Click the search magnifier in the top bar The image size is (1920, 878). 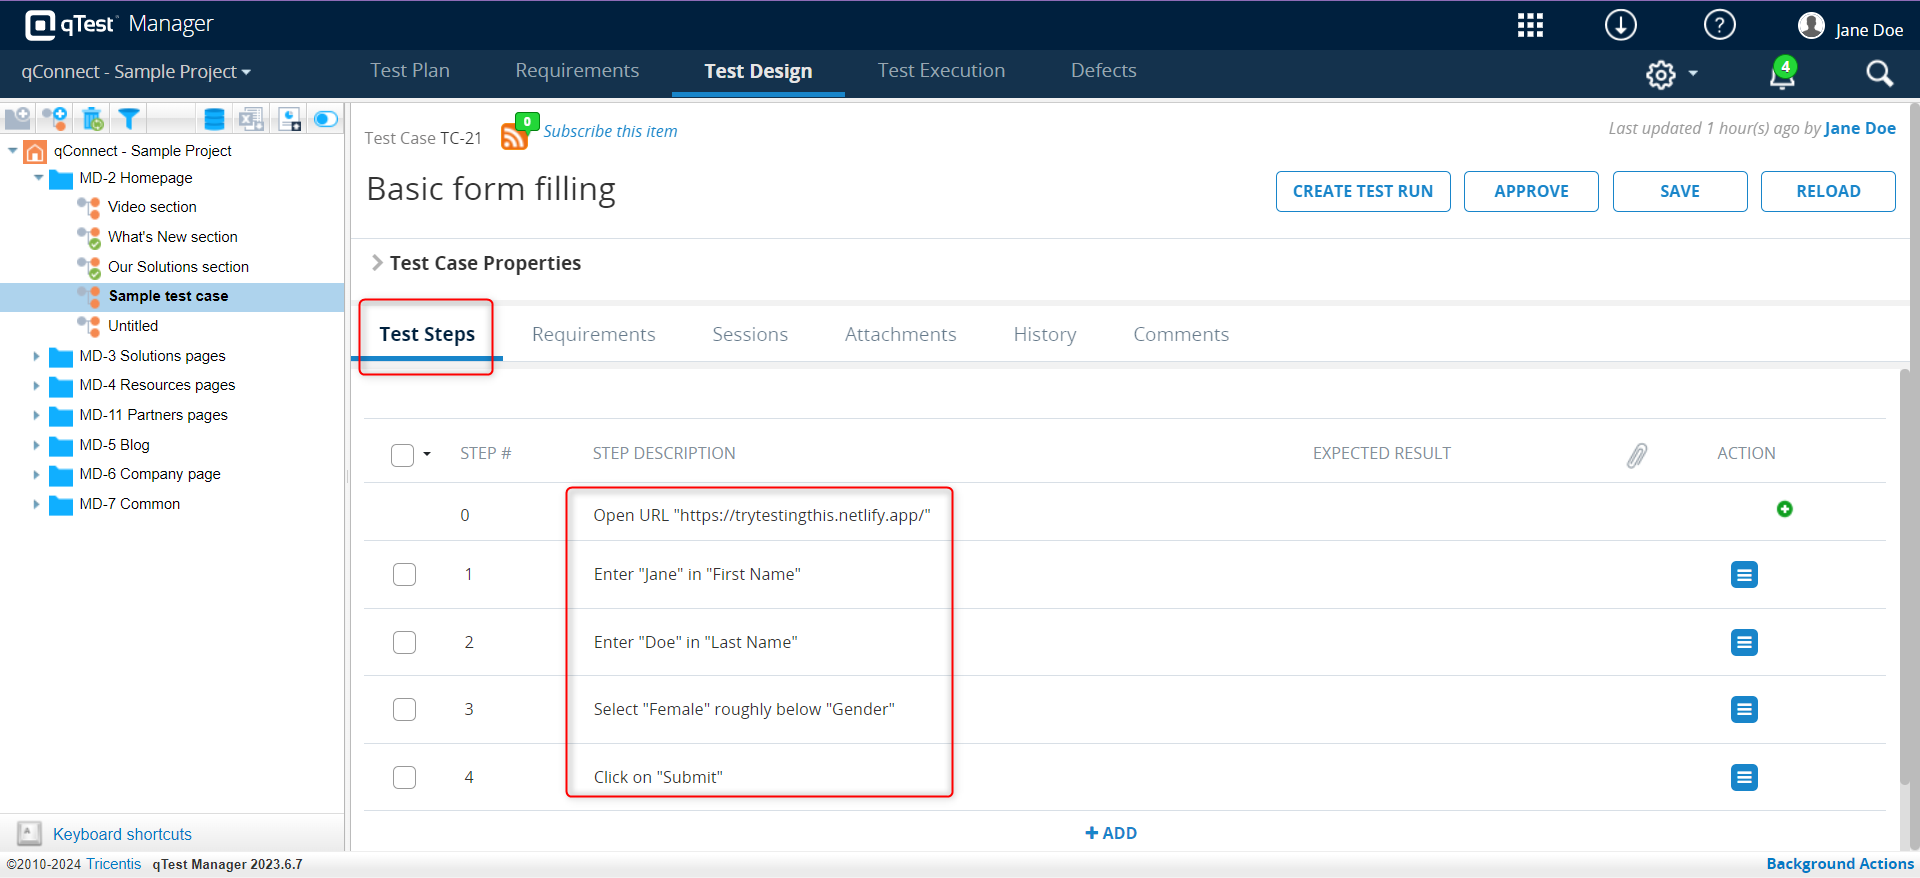coord(1879,74)
